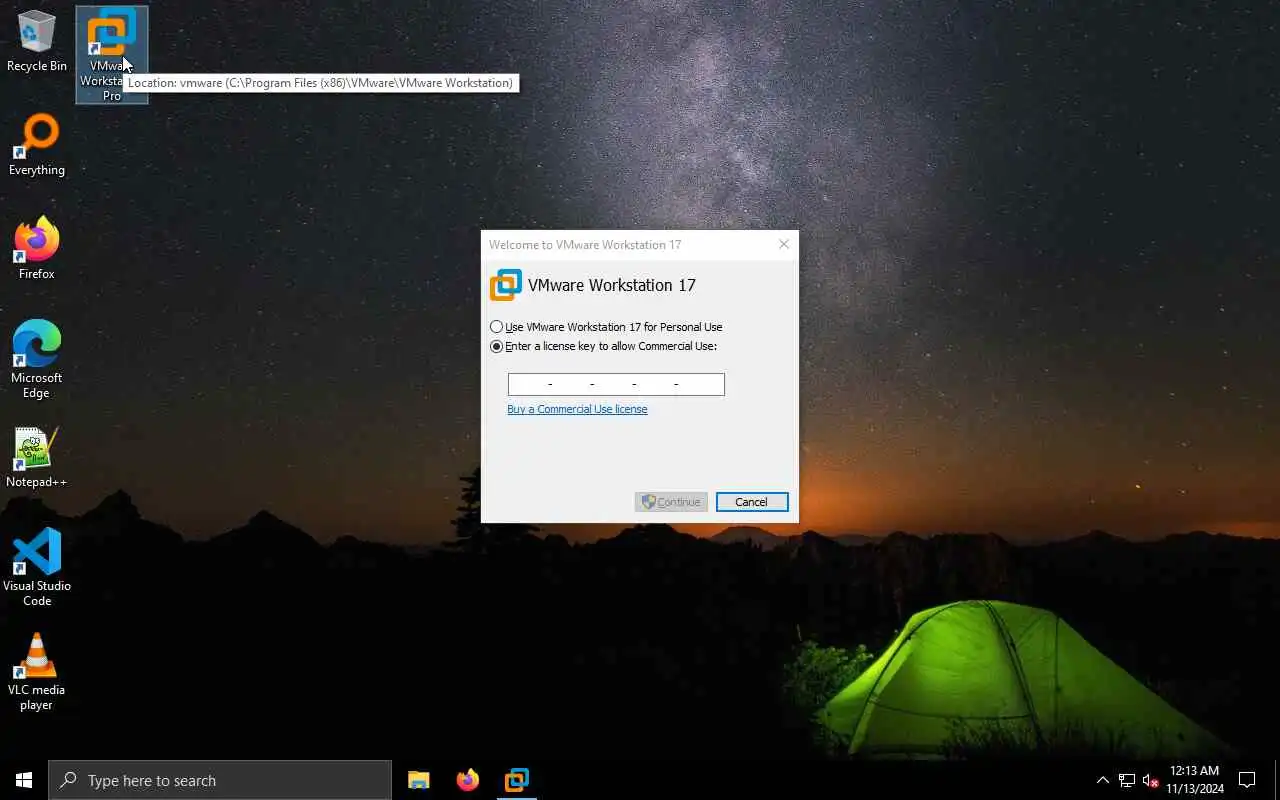Image resolution: width=1280 pixels, height=800 pixels.
Task: Open the muted volume tray icon
Action: tap(1150, 780)
